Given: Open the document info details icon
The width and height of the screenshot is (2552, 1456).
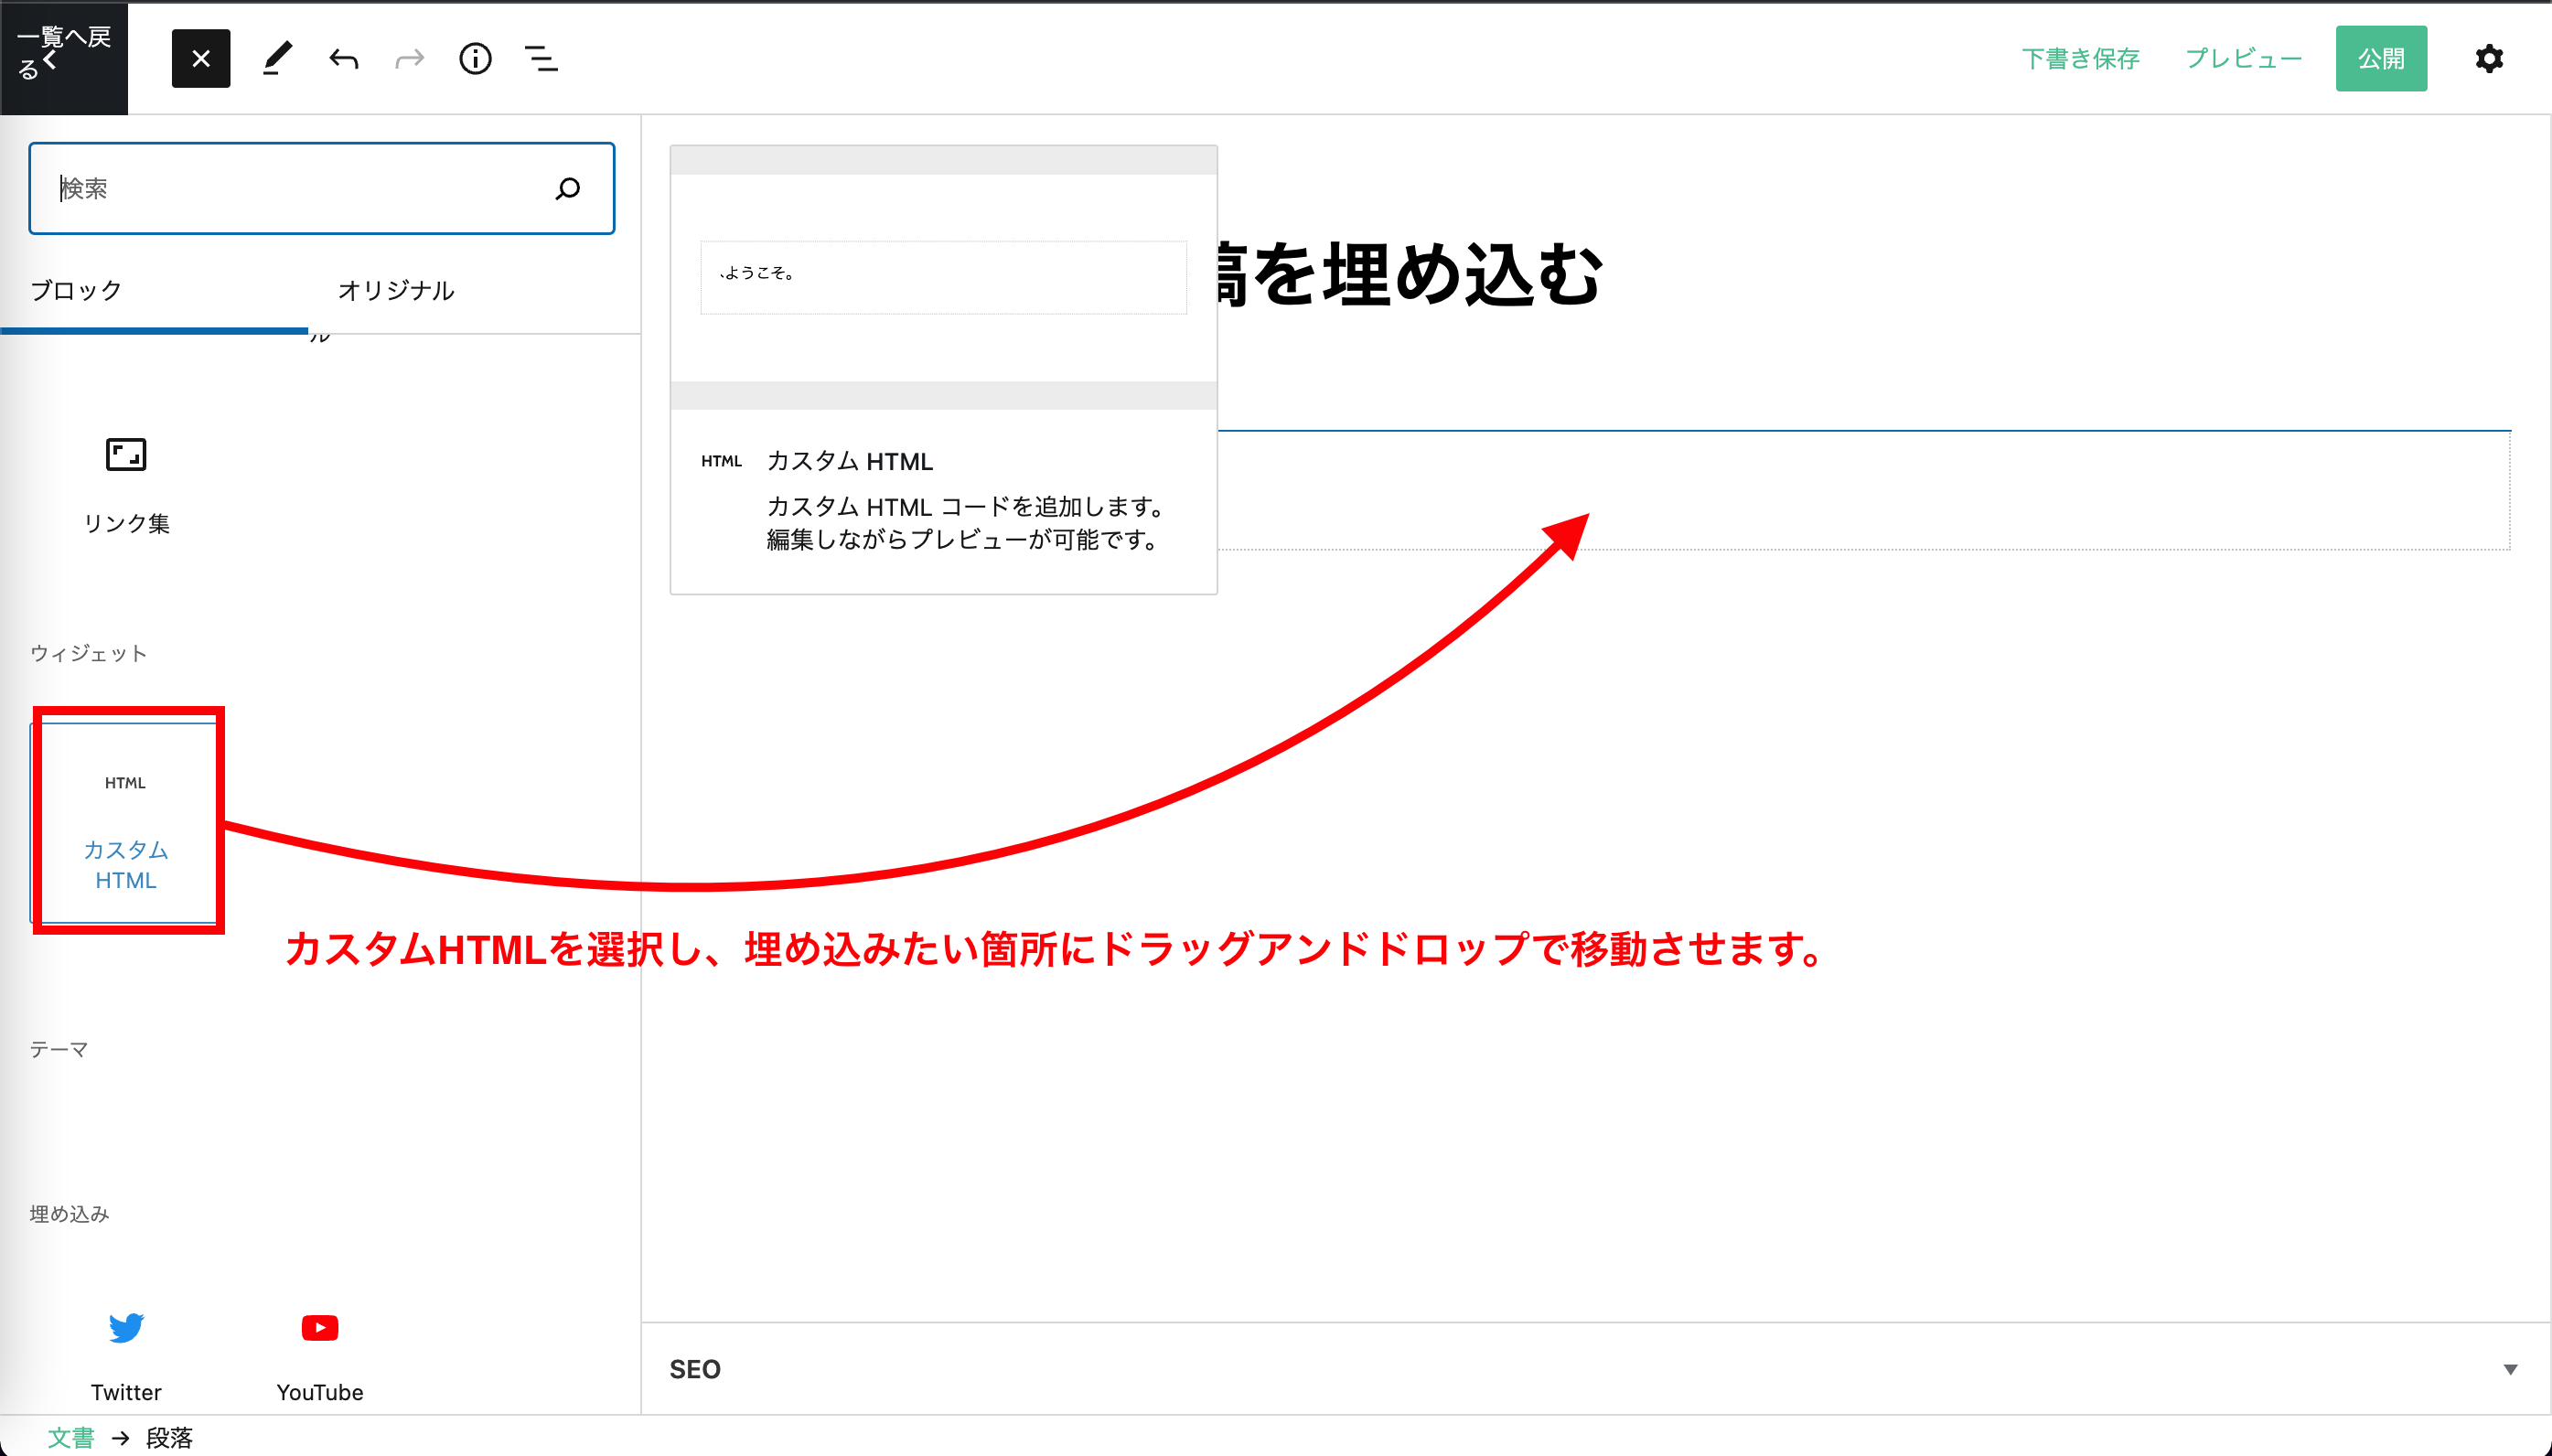Looking at the screenshot, I should (475, 59).
